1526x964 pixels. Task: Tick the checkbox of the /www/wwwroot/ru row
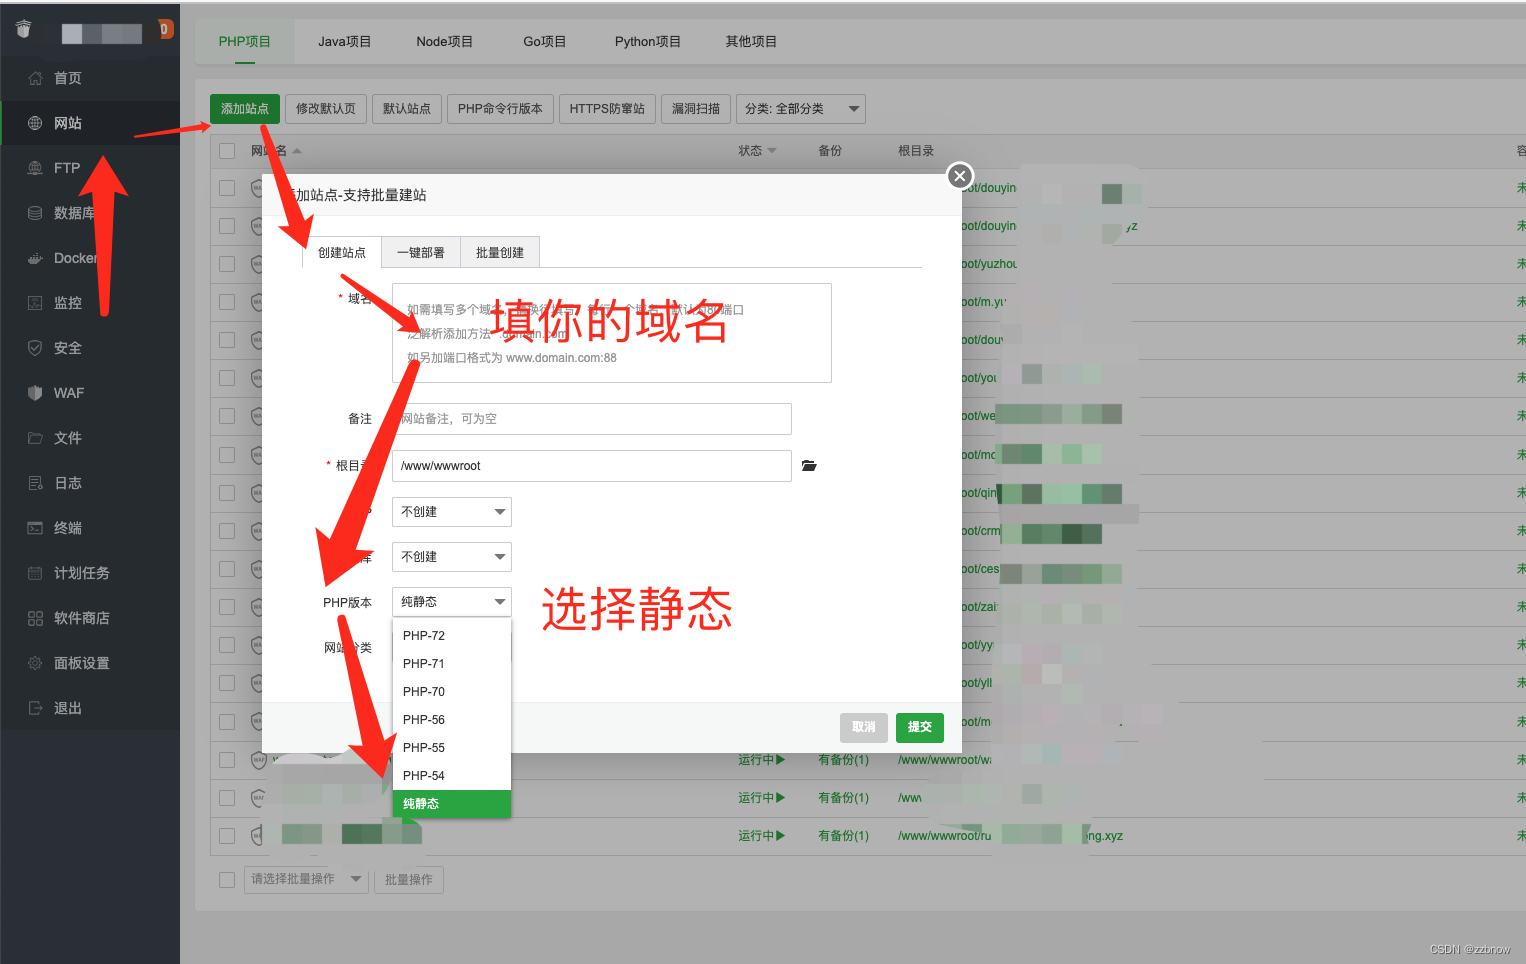tap(227, 836)
